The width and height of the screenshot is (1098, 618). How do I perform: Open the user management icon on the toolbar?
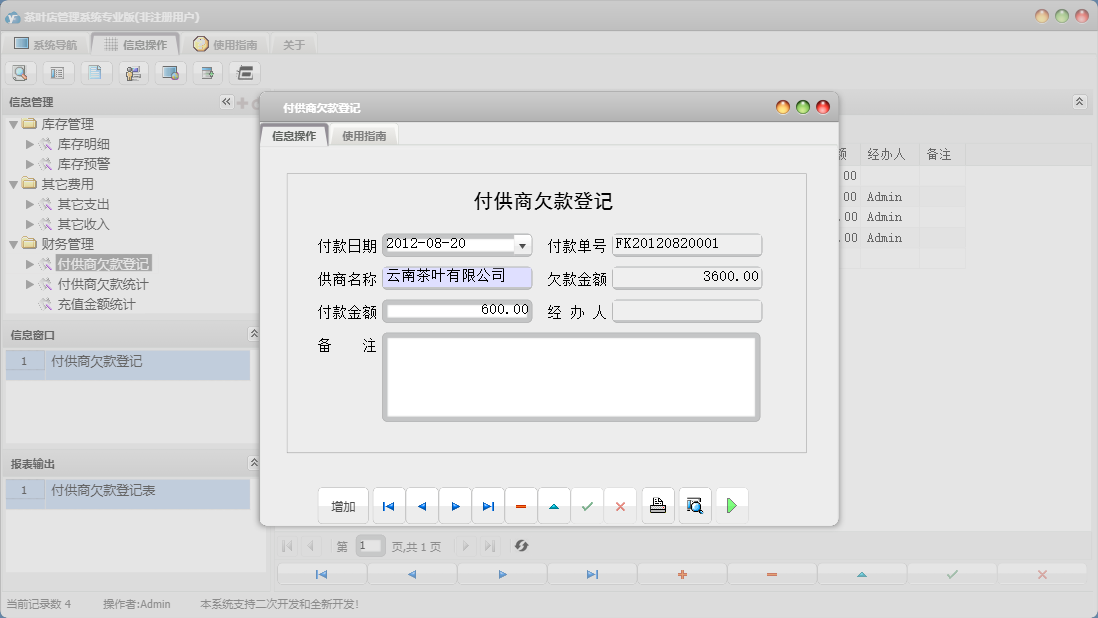pyautogui.click(x=133, y=72)
